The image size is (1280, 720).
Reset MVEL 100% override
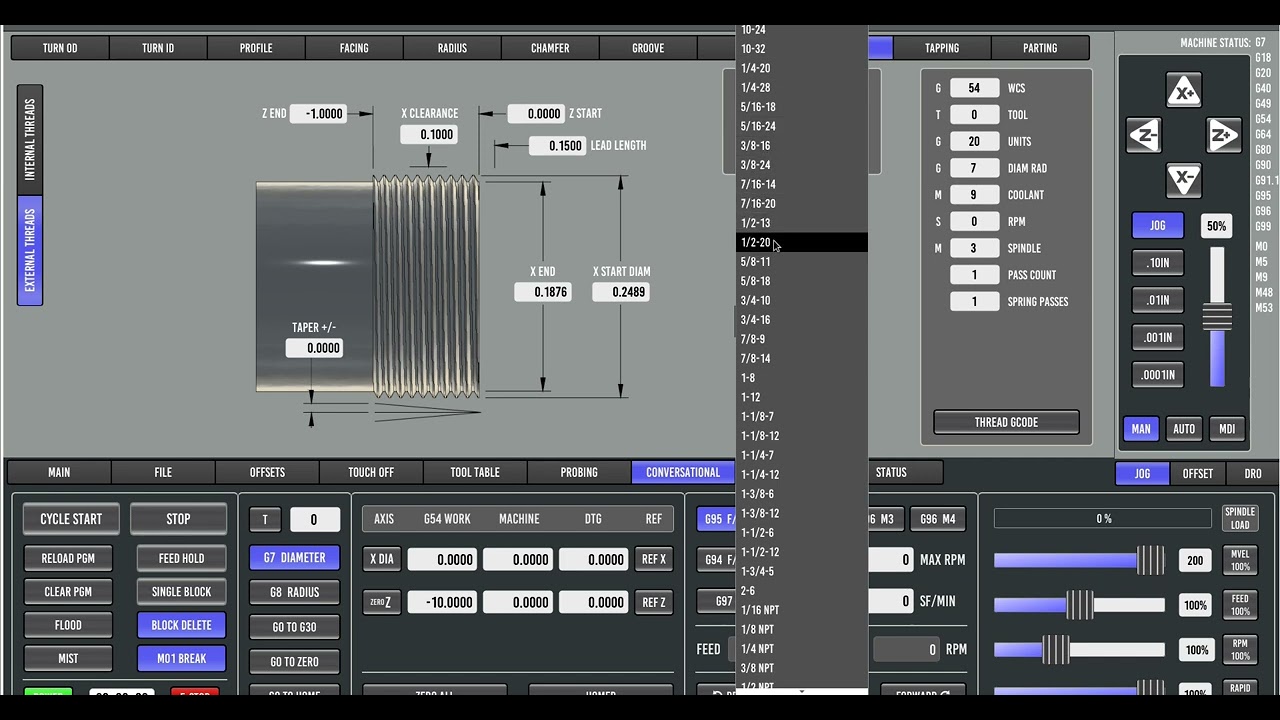pos(1240,560)
